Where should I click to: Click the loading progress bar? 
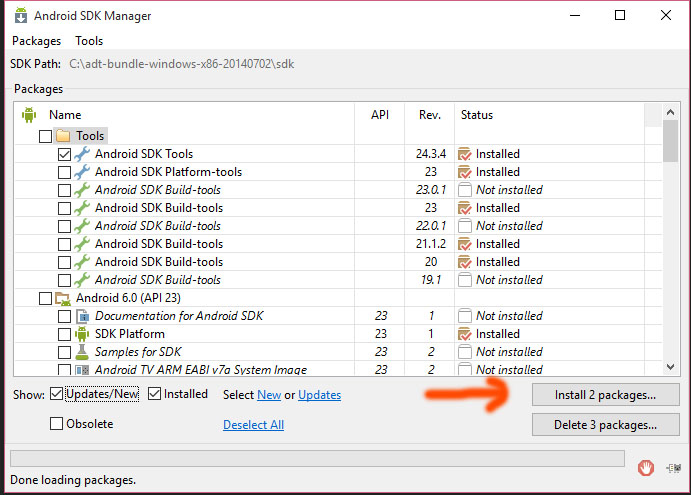tap(317, 458)
